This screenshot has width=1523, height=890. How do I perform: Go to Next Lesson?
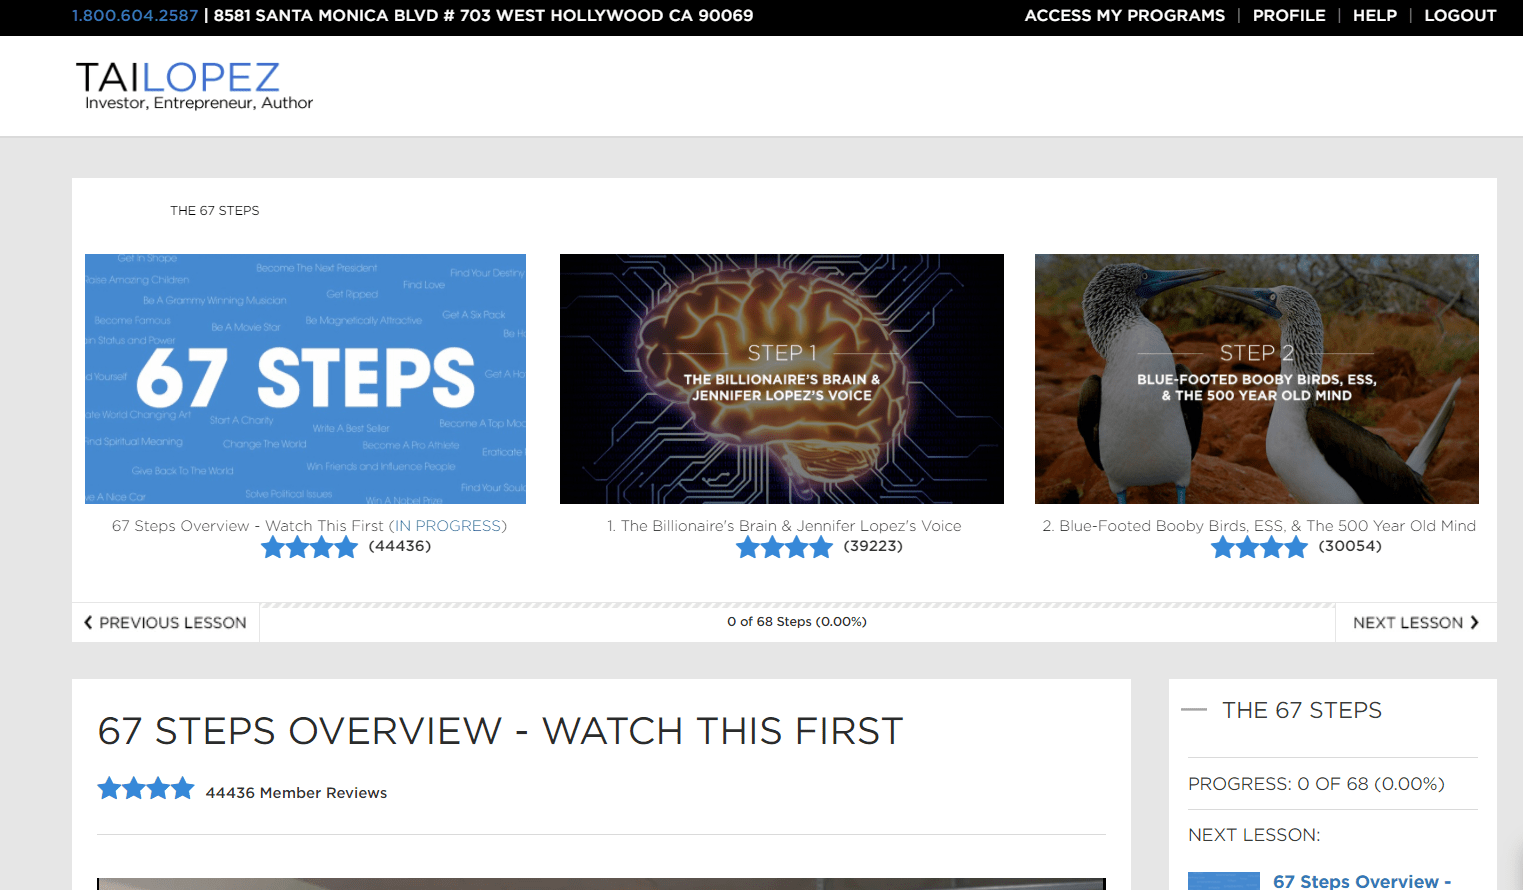pyautogui.click(x=1416, y=622)
